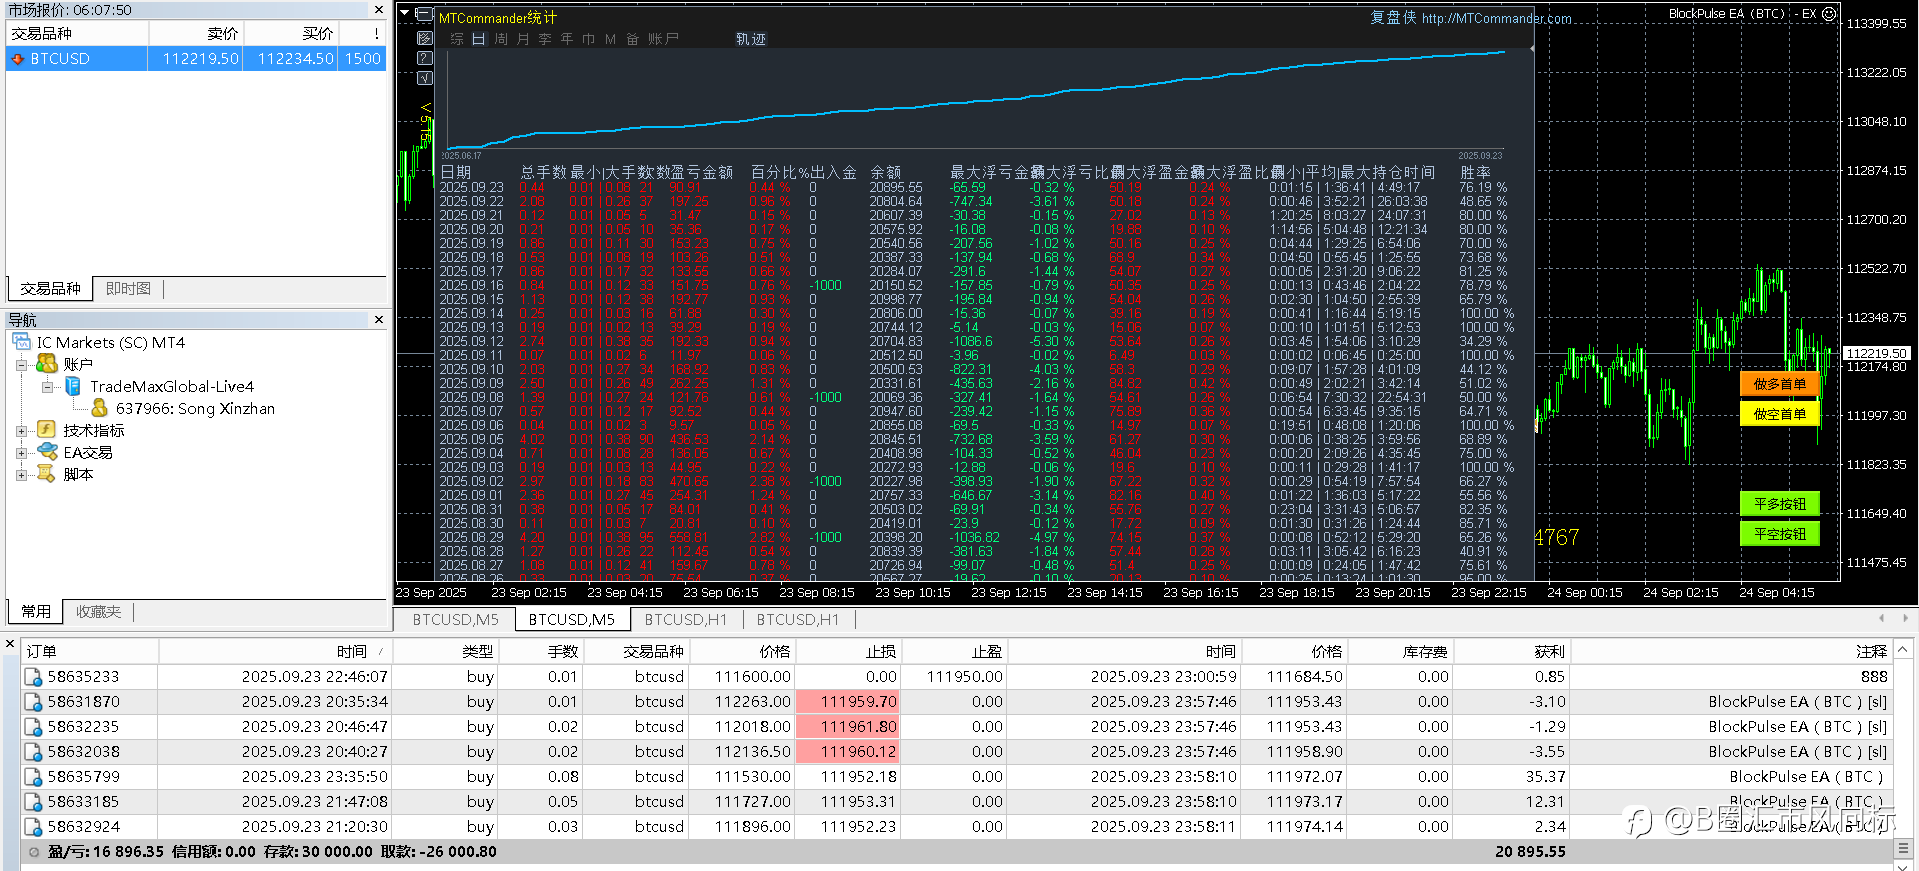Click the question mark help icon on chart
The width and height of the screenshot is (1919, 871).
(x=424, y=58)
